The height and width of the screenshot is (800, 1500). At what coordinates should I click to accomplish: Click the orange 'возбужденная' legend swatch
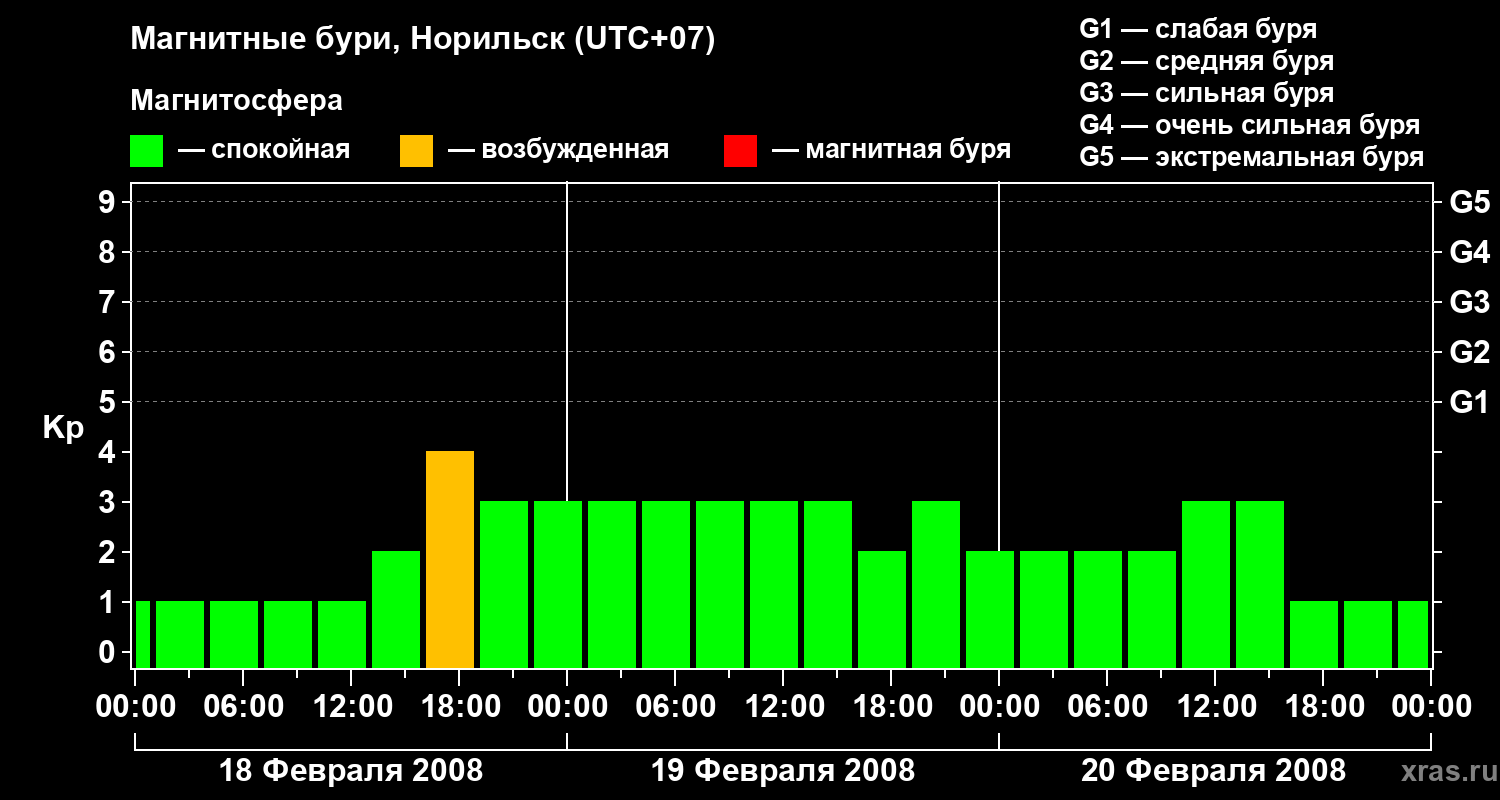(416, 151)
